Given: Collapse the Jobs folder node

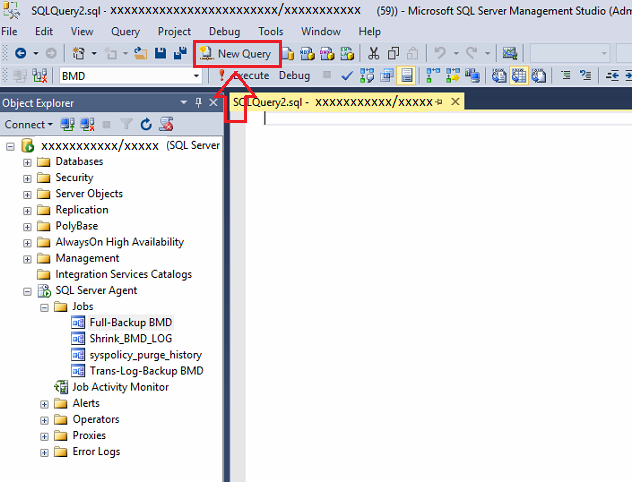Looking at the screenshot, I should click(44, 307).
